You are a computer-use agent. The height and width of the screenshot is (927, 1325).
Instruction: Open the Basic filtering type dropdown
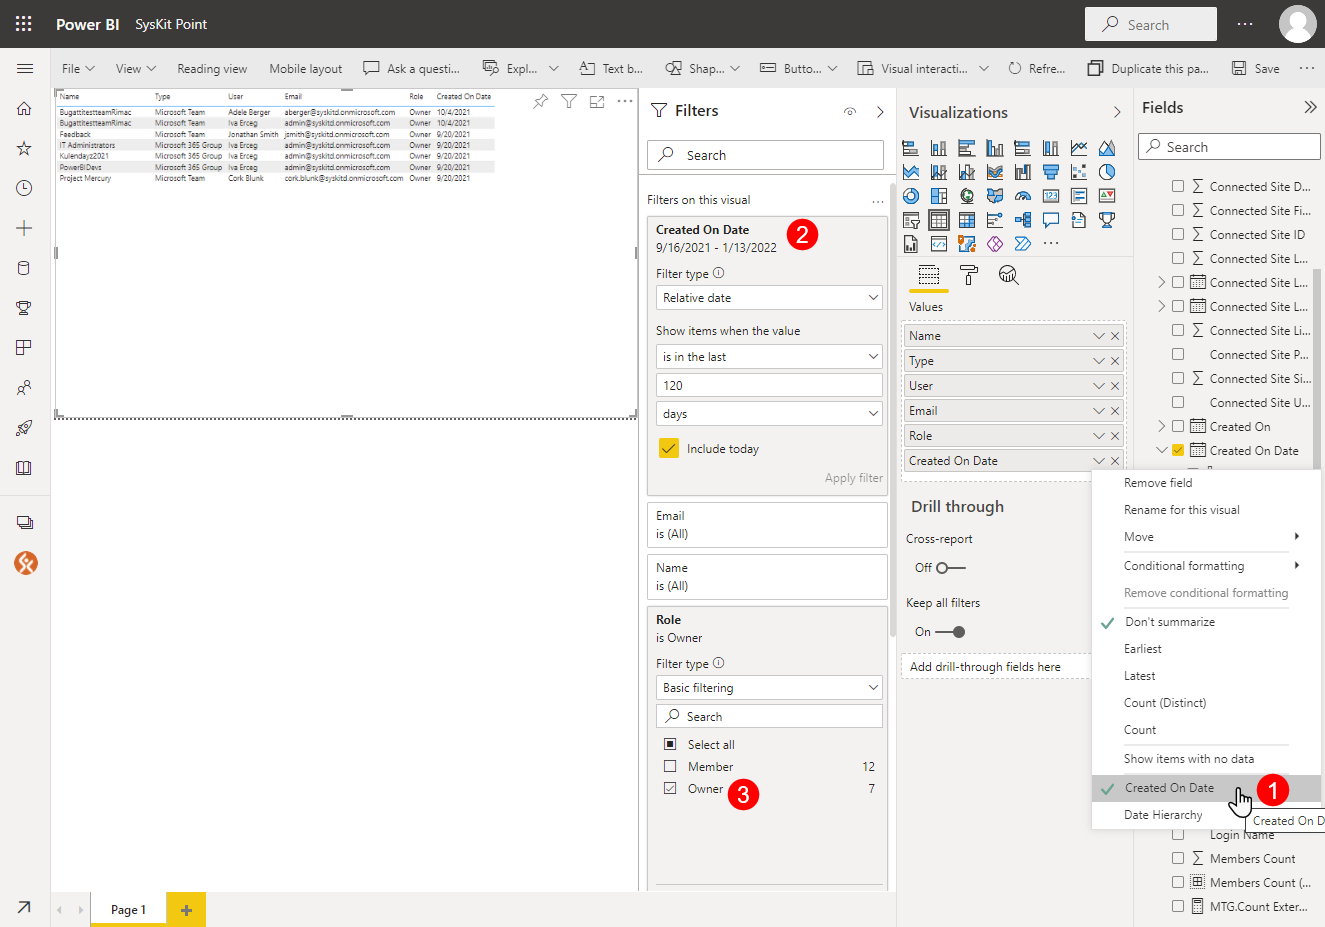[x=769, y=688]
